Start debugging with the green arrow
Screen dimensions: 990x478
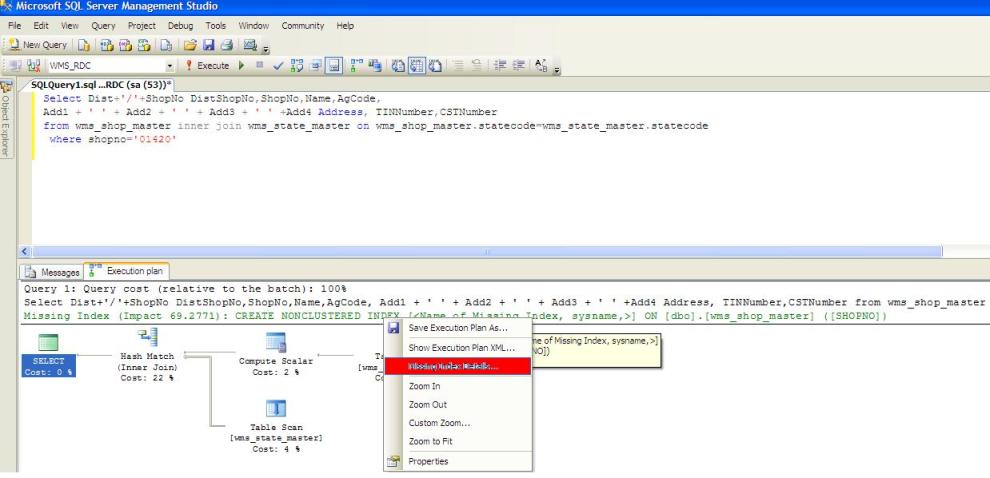click(241, 66)
